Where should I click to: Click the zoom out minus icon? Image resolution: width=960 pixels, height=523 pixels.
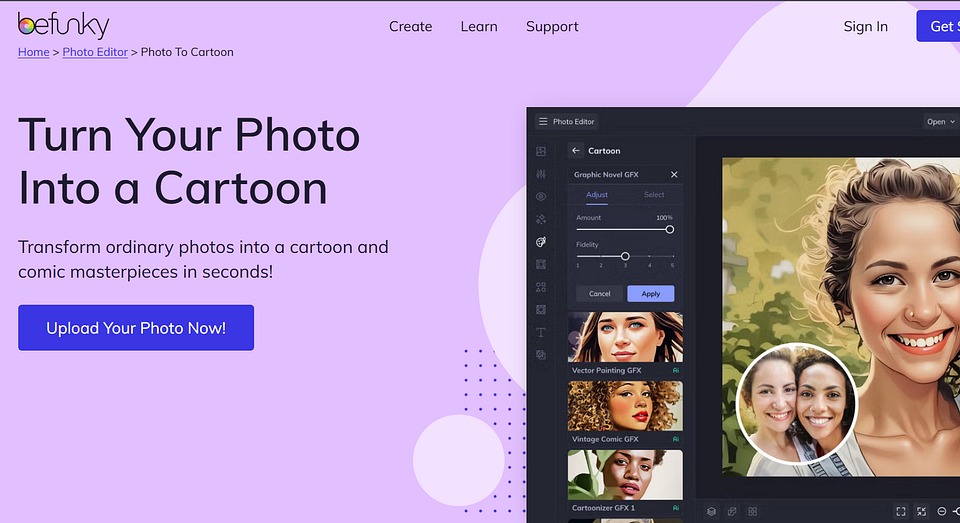click(942, 511)
